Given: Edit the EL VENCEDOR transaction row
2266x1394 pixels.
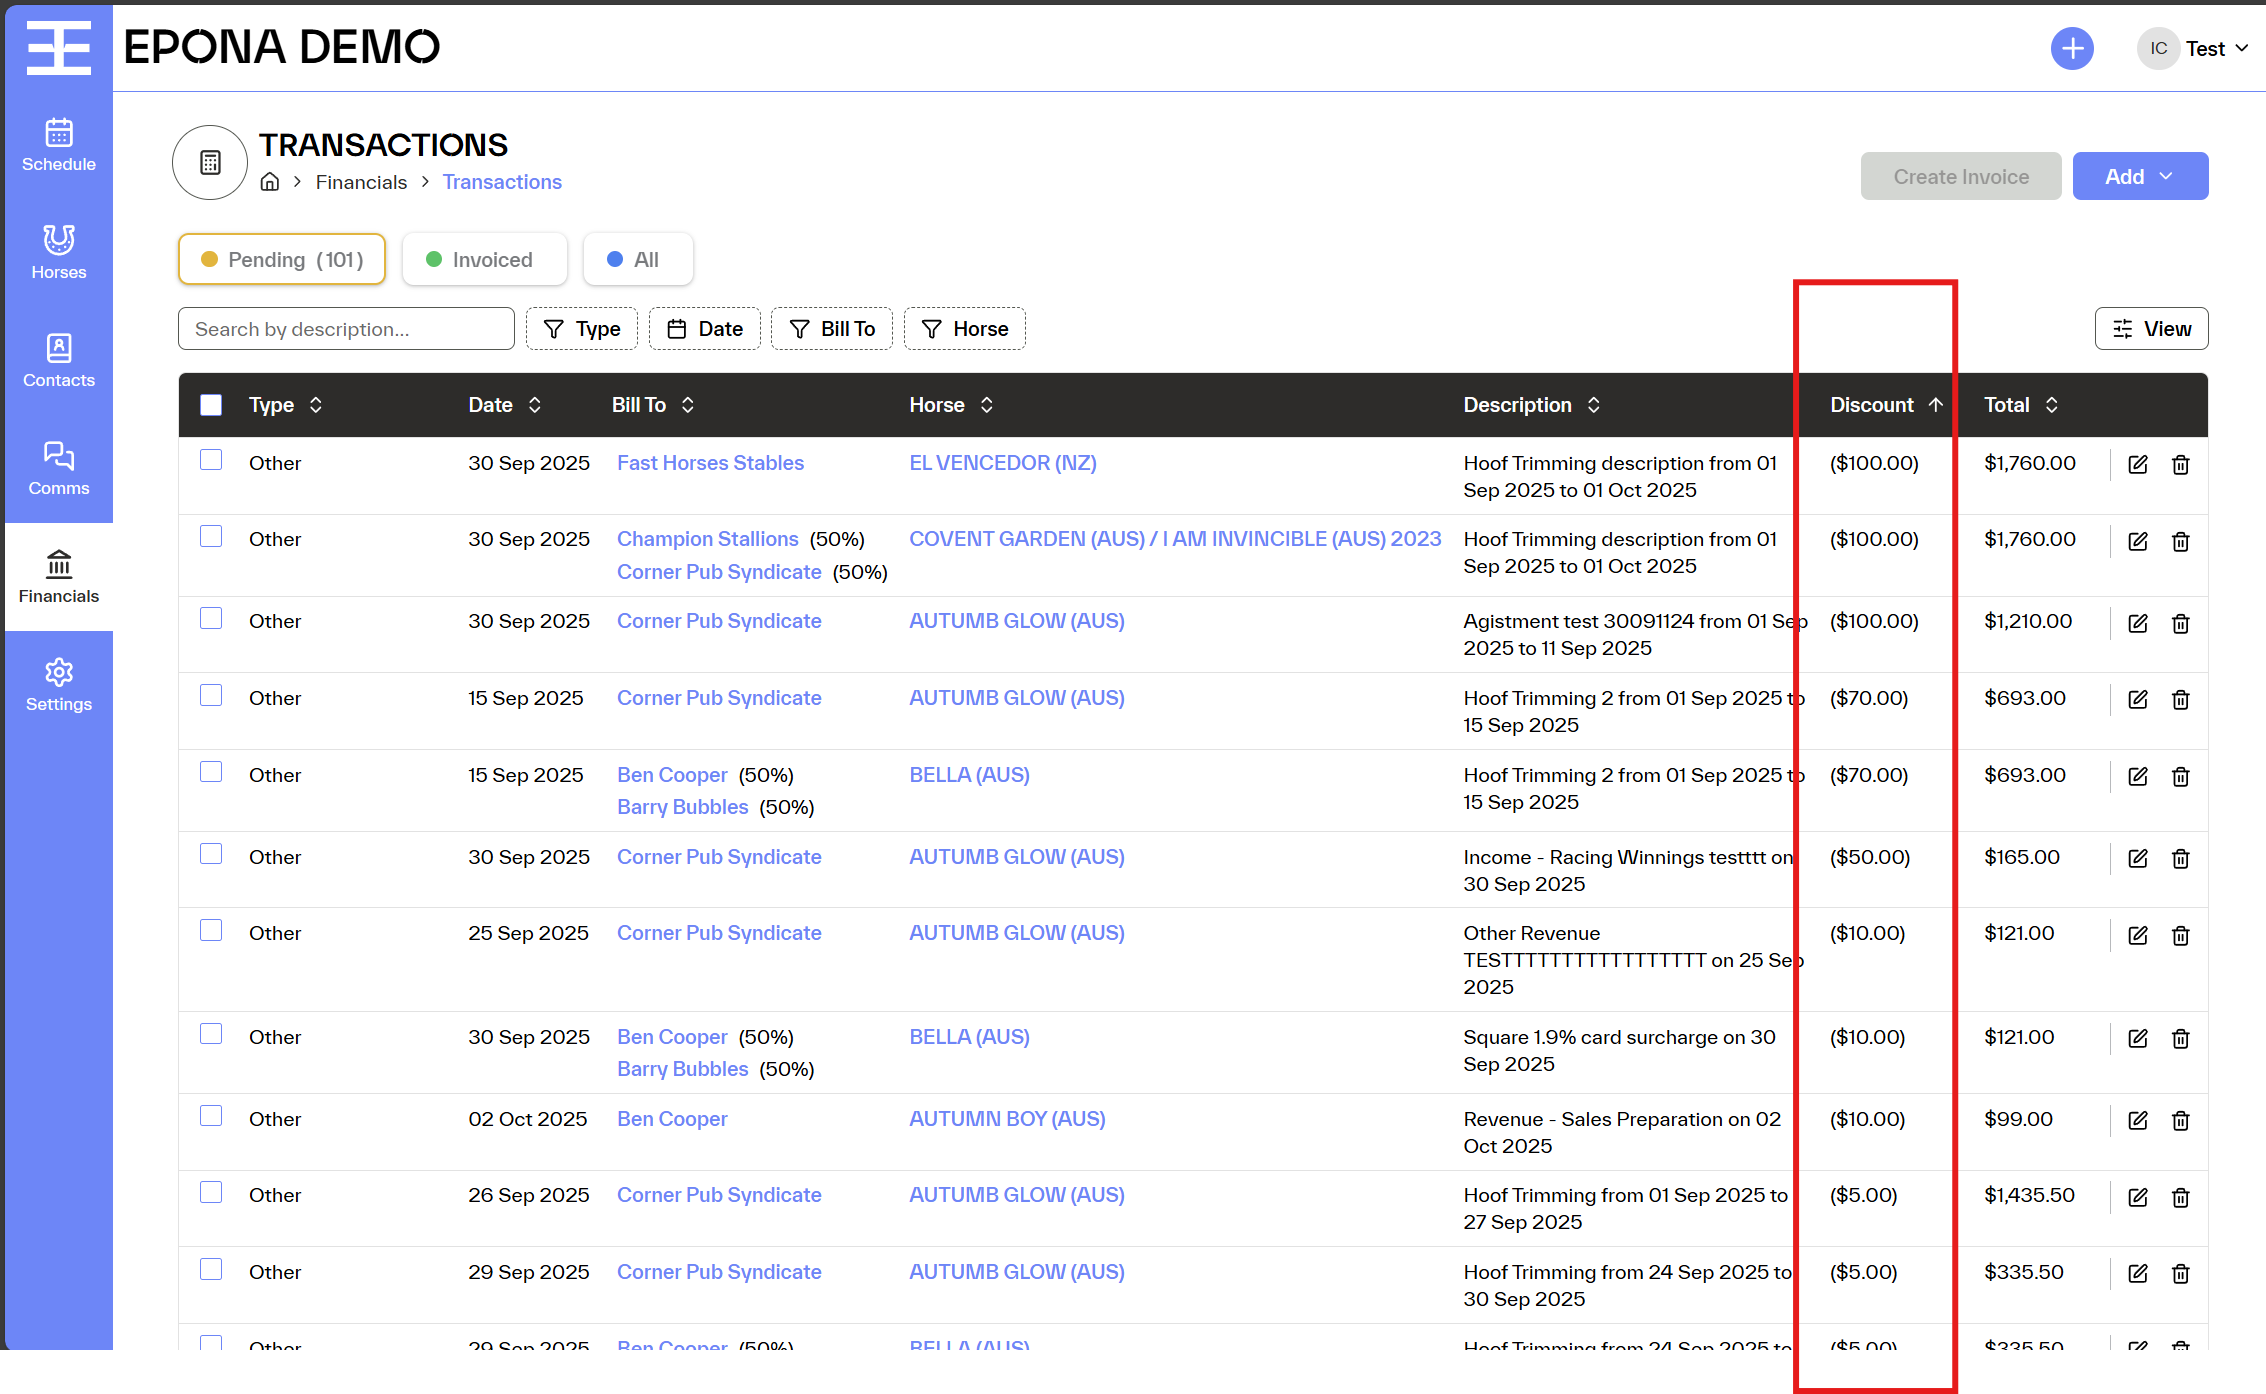Looking at the screenshot, I should click(2137, 464).
